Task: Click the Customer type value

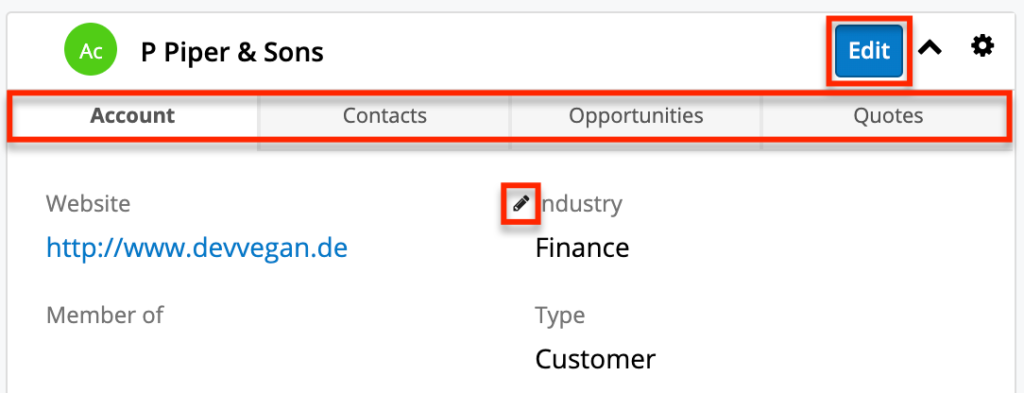Action: pos(595,359)
